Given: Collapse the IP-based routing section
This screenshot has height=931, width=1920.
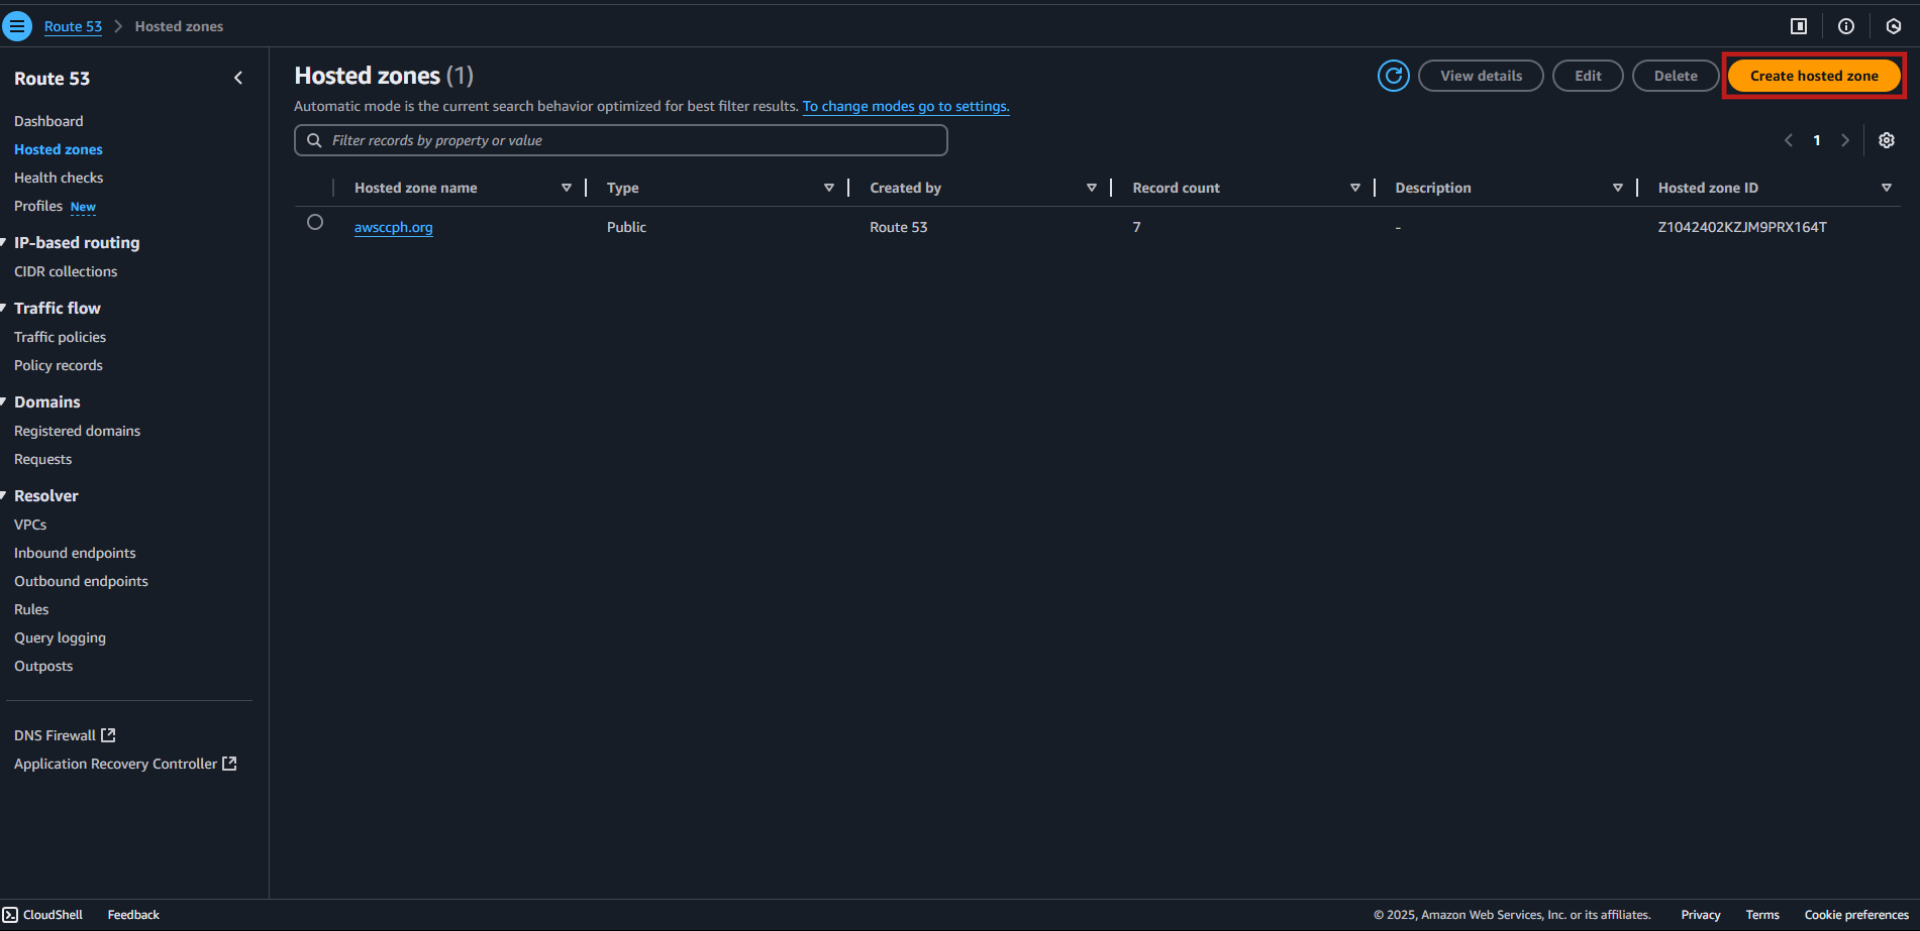Looking at the screenshot, I should (4, 242).
